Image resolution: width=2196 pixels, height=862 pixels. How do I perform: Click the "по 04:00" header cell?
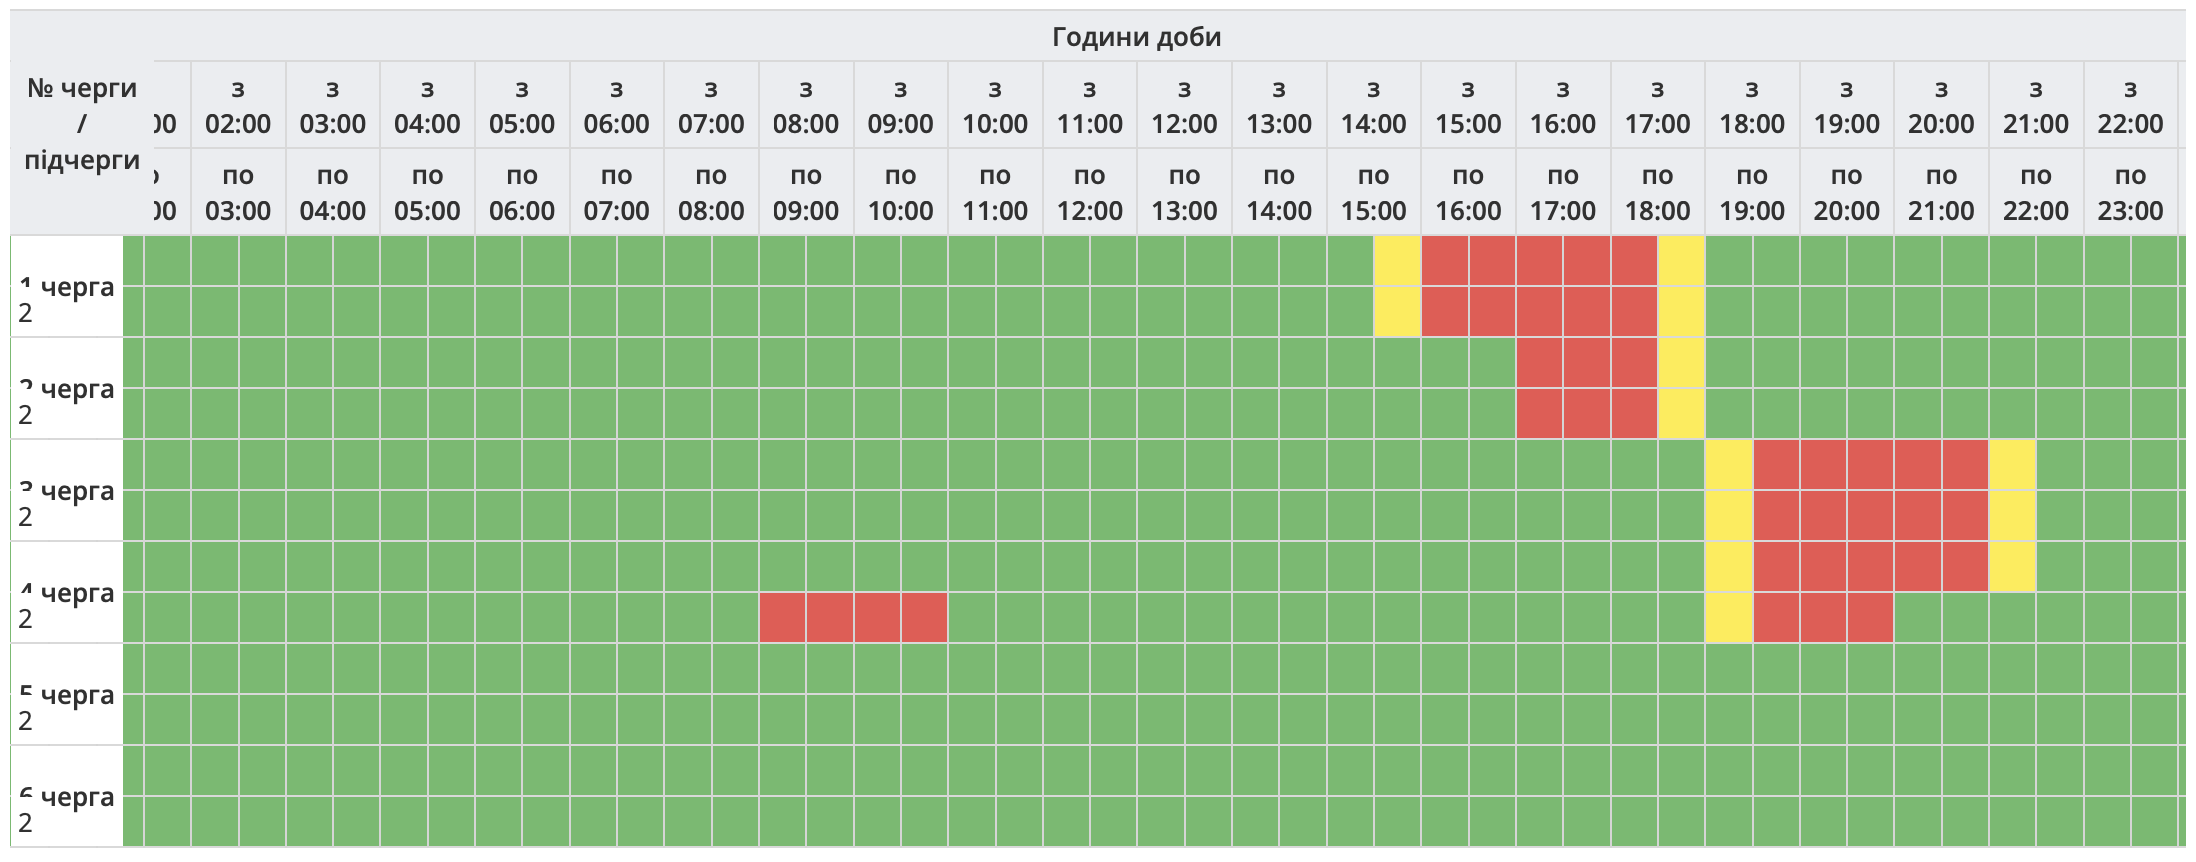333,193
